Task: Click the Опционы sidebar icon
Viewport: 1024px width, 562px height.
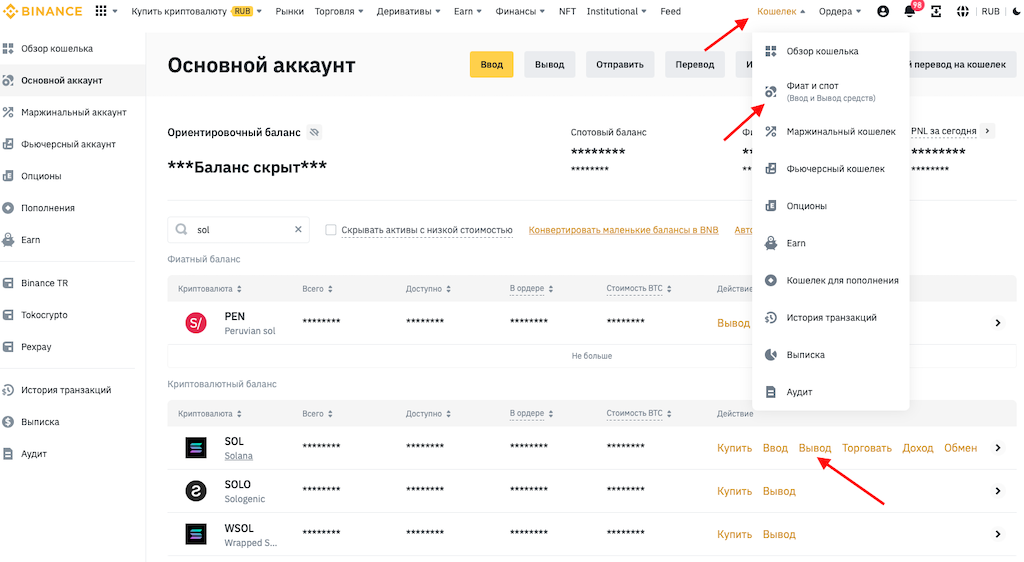Action: pyautogui.click(x=8, y=176)
